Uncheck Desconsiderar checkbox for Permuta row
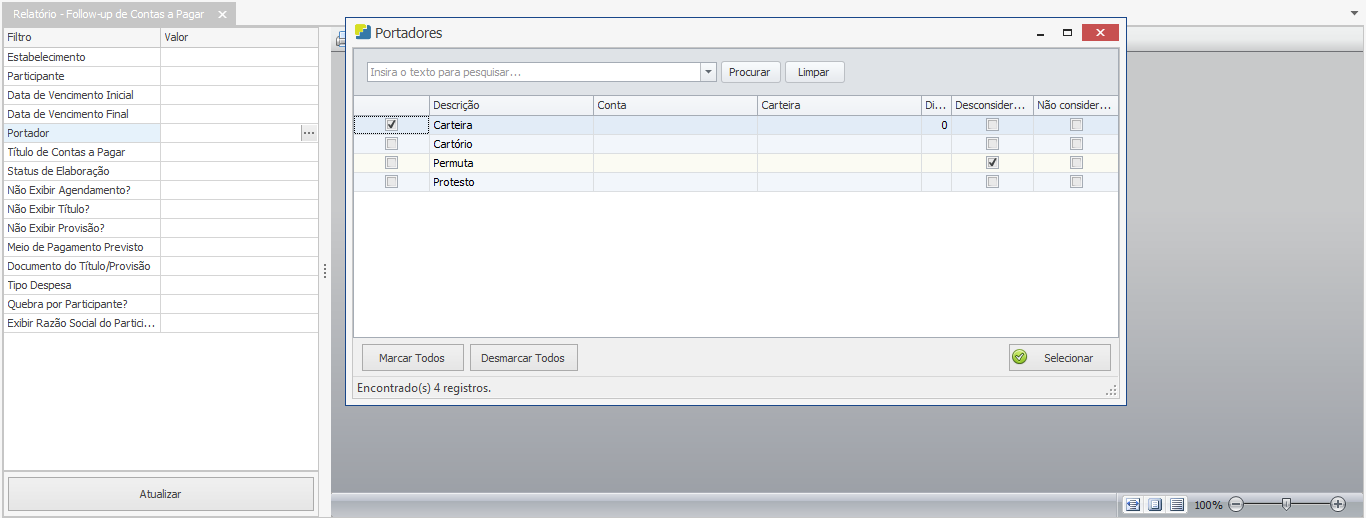The width and height of the screenshot is (1366, 518). [x=992, y=163]
